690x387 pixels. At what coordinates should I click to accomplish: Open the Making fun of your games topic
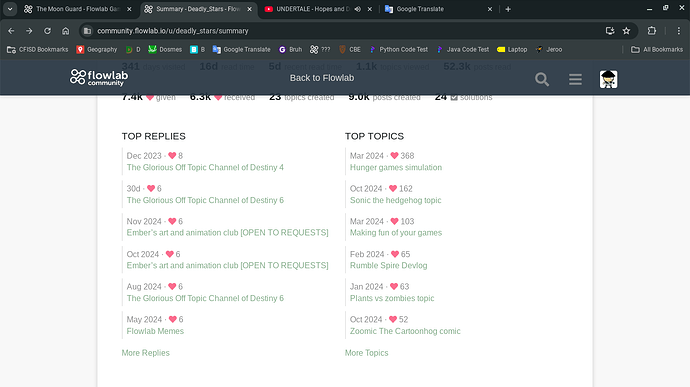(x=396, y=232)
